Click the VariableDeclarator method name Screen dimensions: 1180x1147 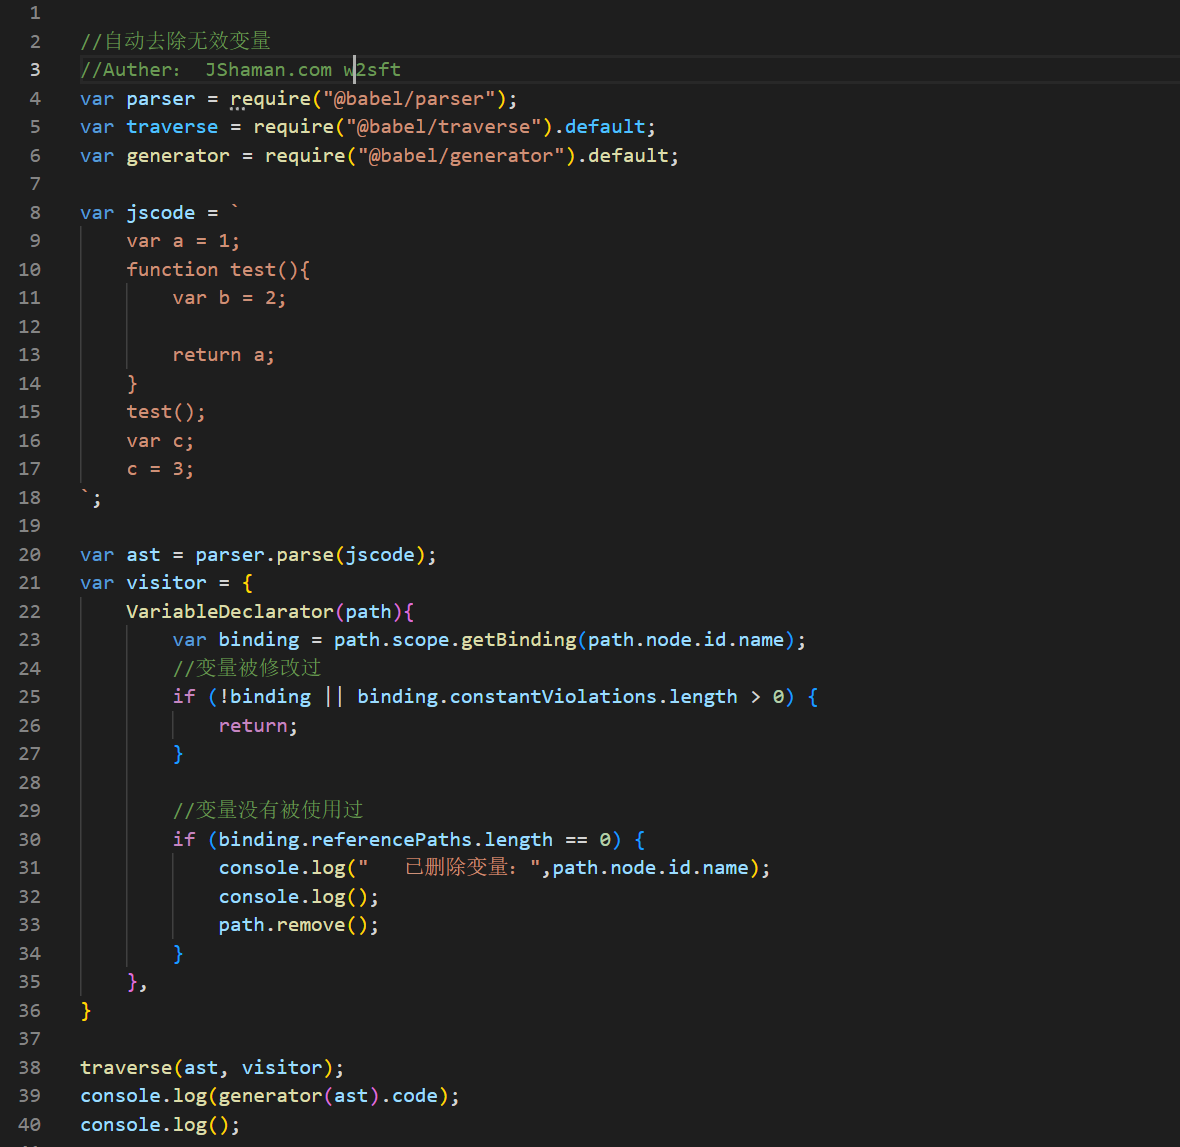pyautogui.click(x=229, y=612)
